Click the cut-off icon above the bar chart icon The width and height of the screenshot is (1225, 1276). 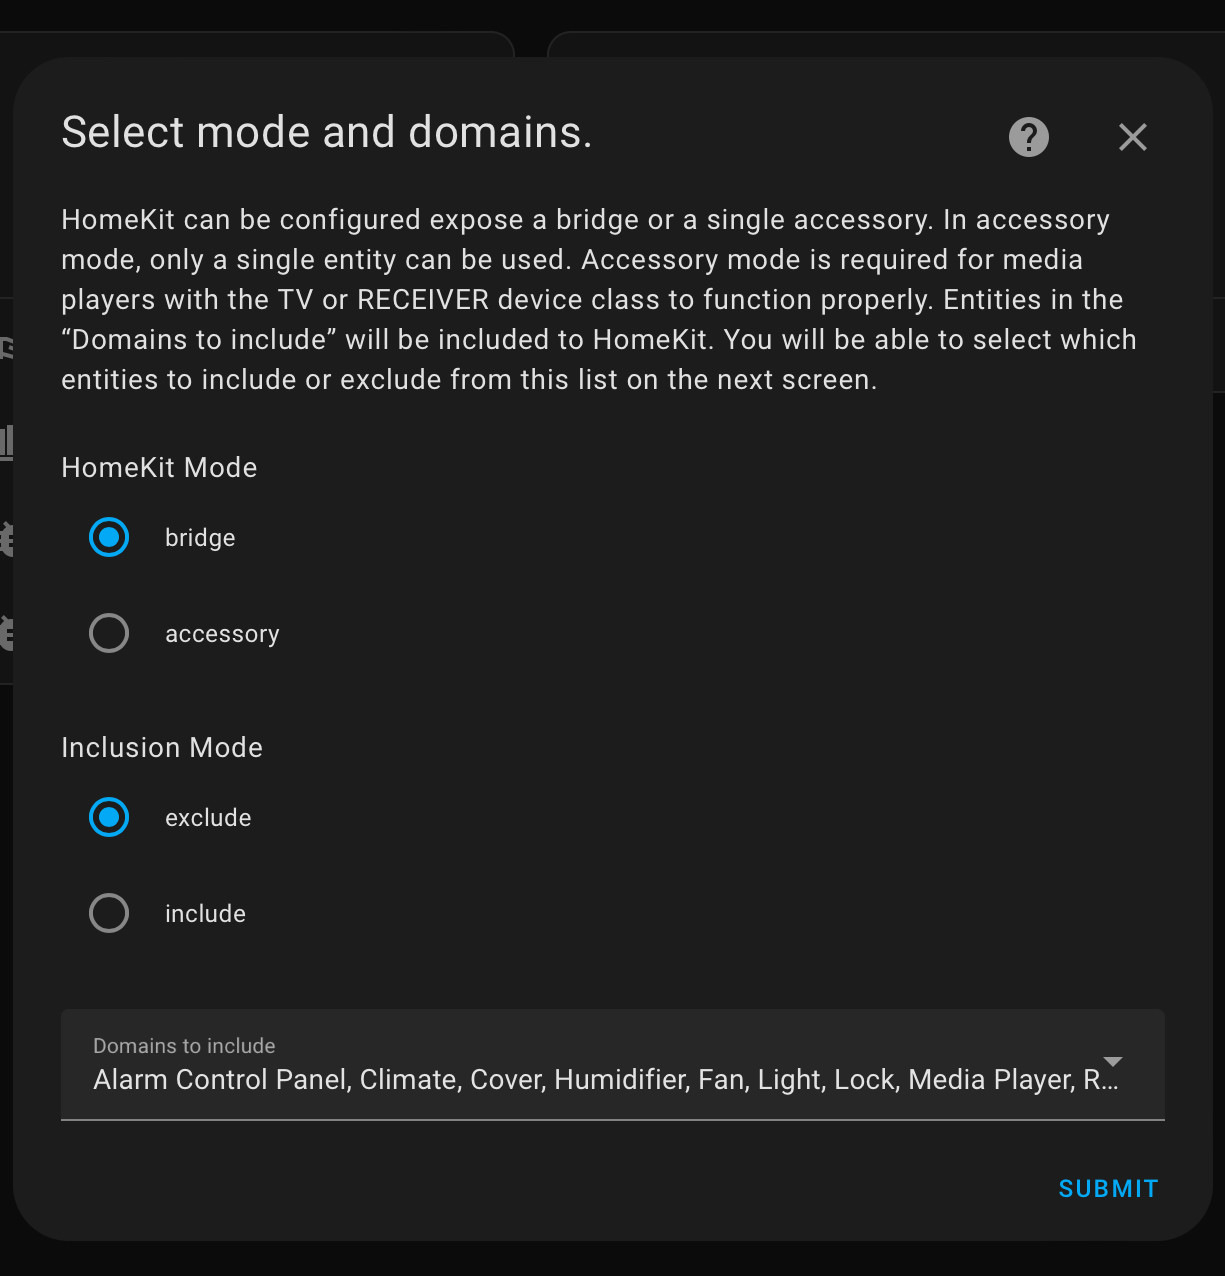[6, 348]
